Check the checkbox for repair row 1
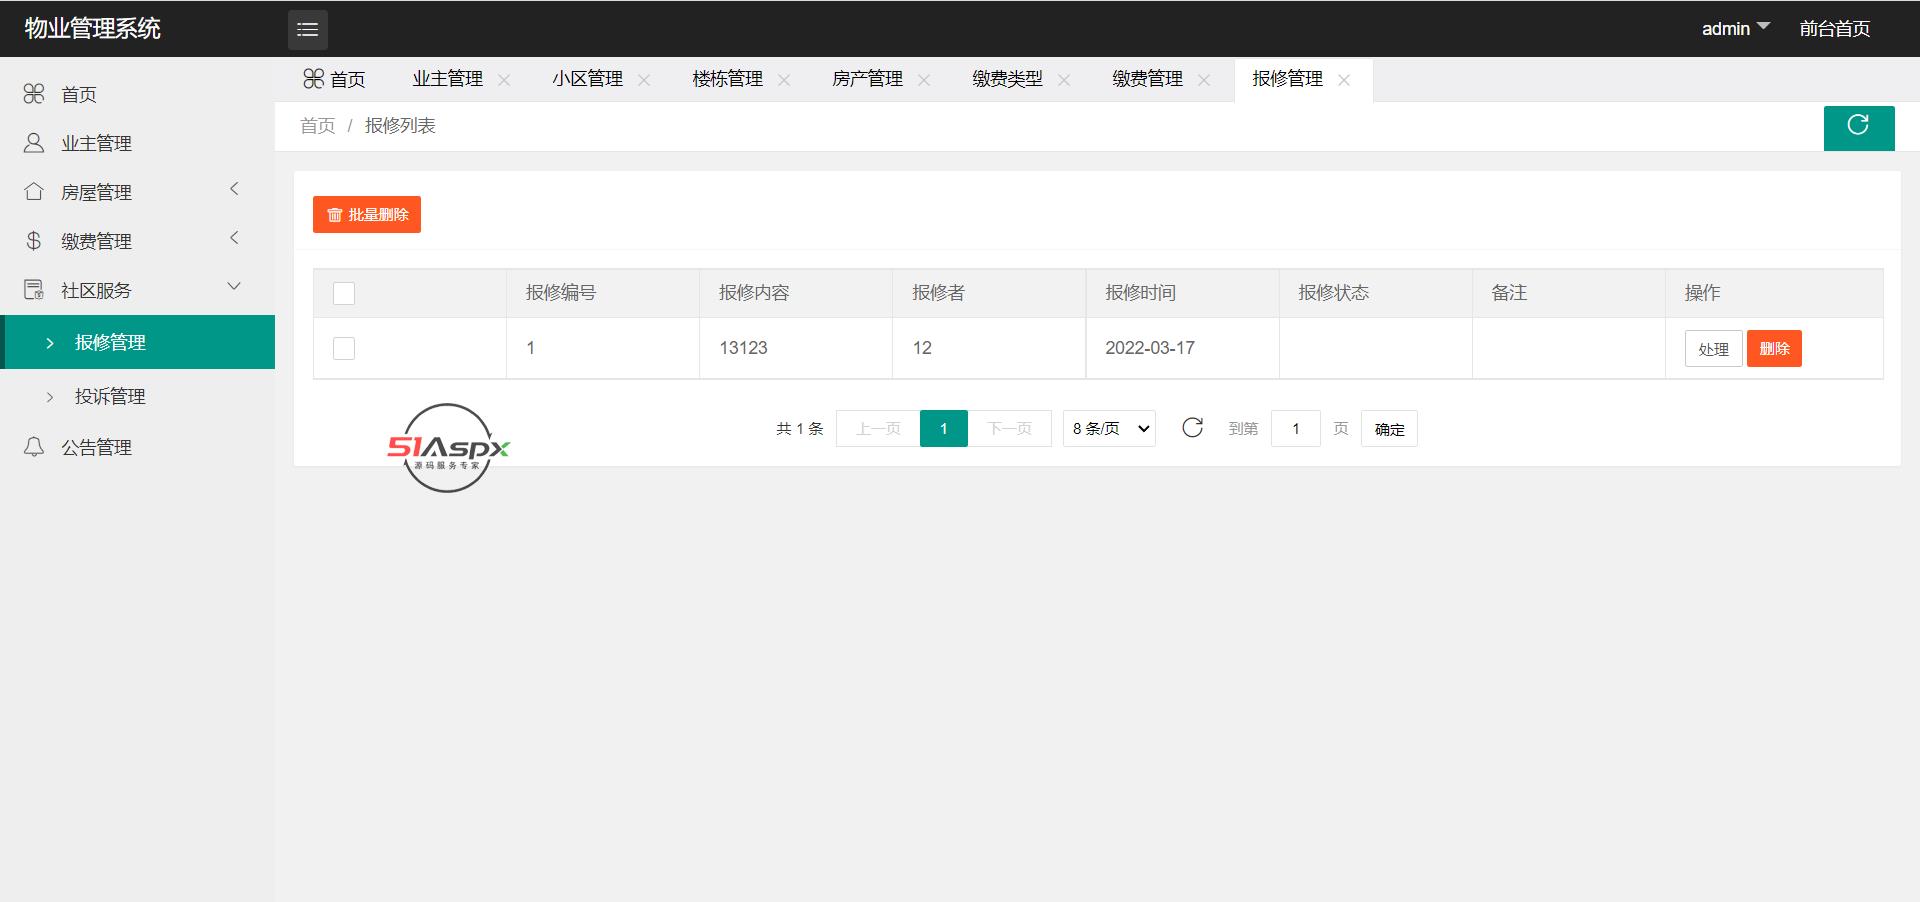1920x902 pixels. click(x=344, y=348)
